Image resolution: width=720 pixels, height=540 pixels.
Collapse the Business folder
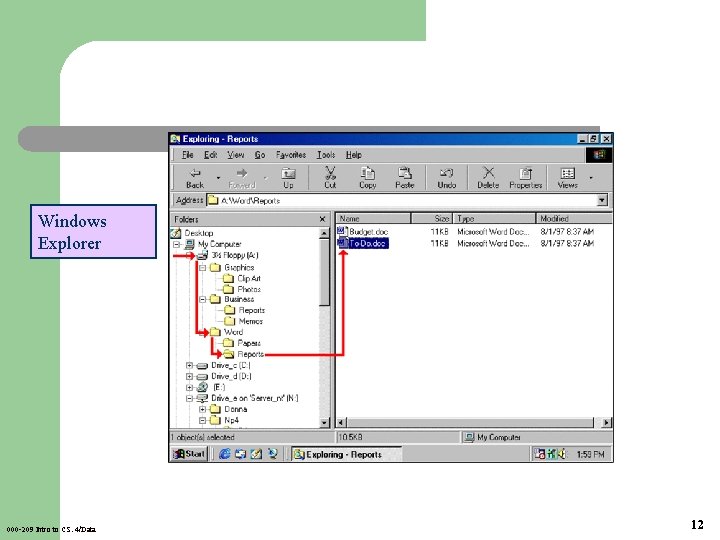click(202, 299)
